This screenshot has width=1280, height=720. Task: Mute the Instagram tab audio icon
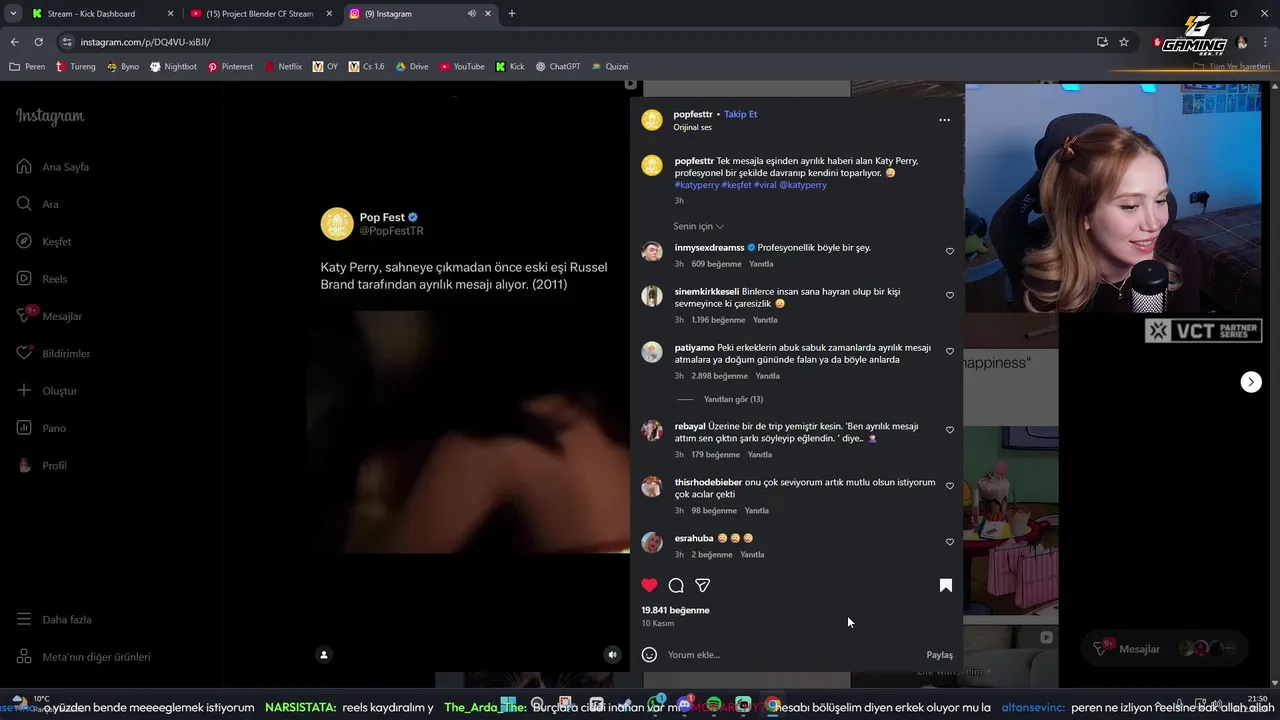[x=471, y=14]
